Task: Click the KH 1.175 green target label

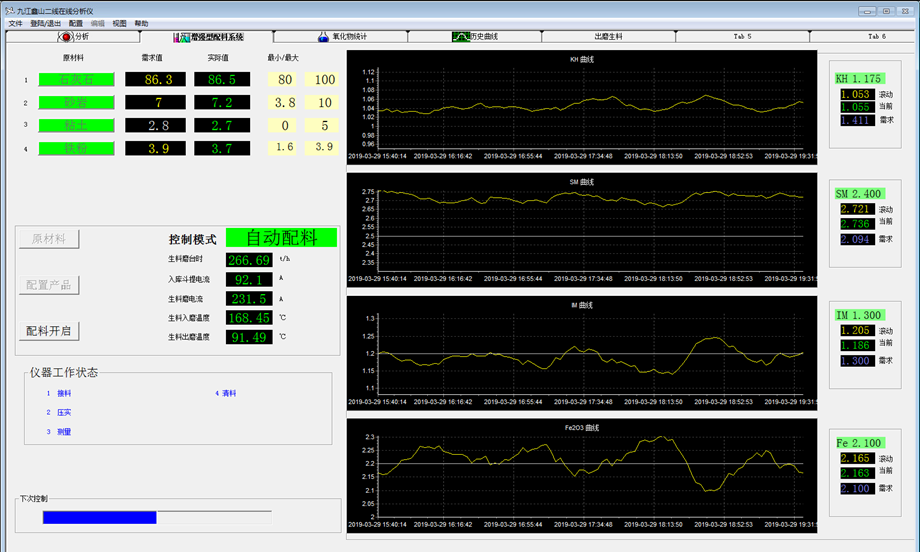Action: coord(859,78)
